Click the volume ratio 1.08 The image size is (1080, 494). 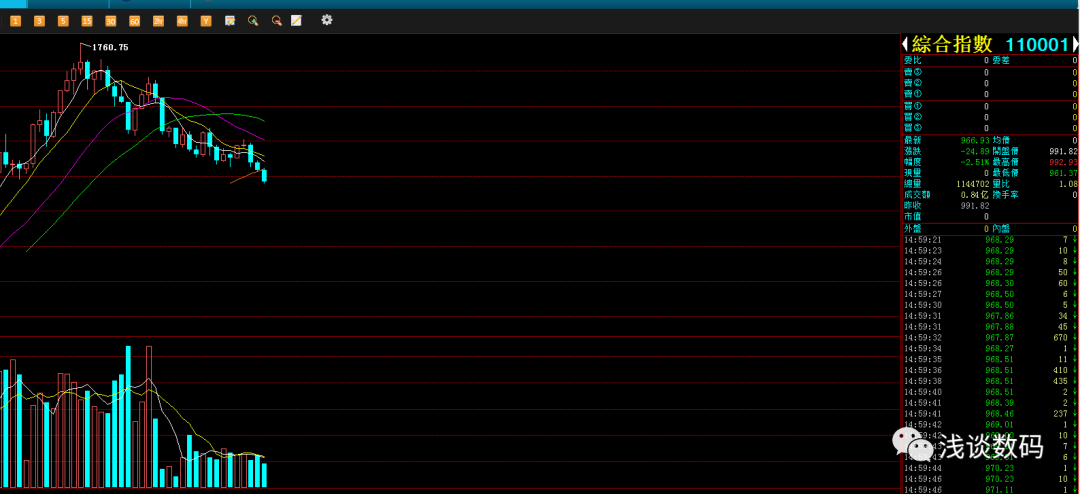[1068, 184]
